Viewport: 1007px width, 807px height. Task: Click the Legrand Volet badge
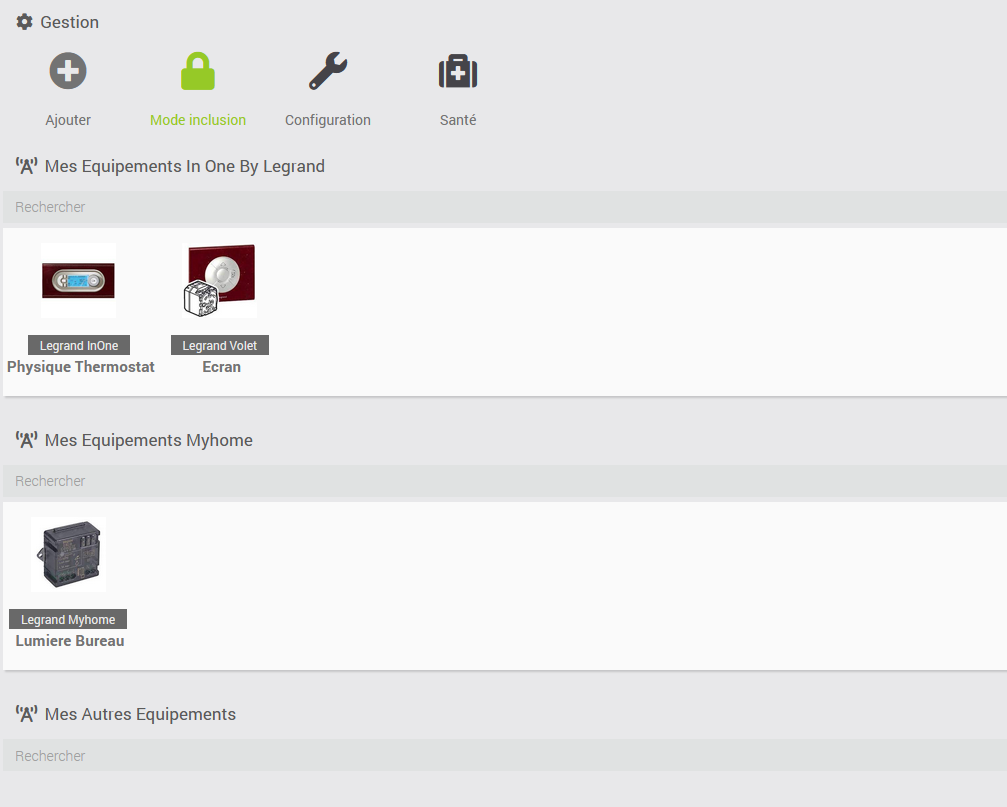point(220,346)
